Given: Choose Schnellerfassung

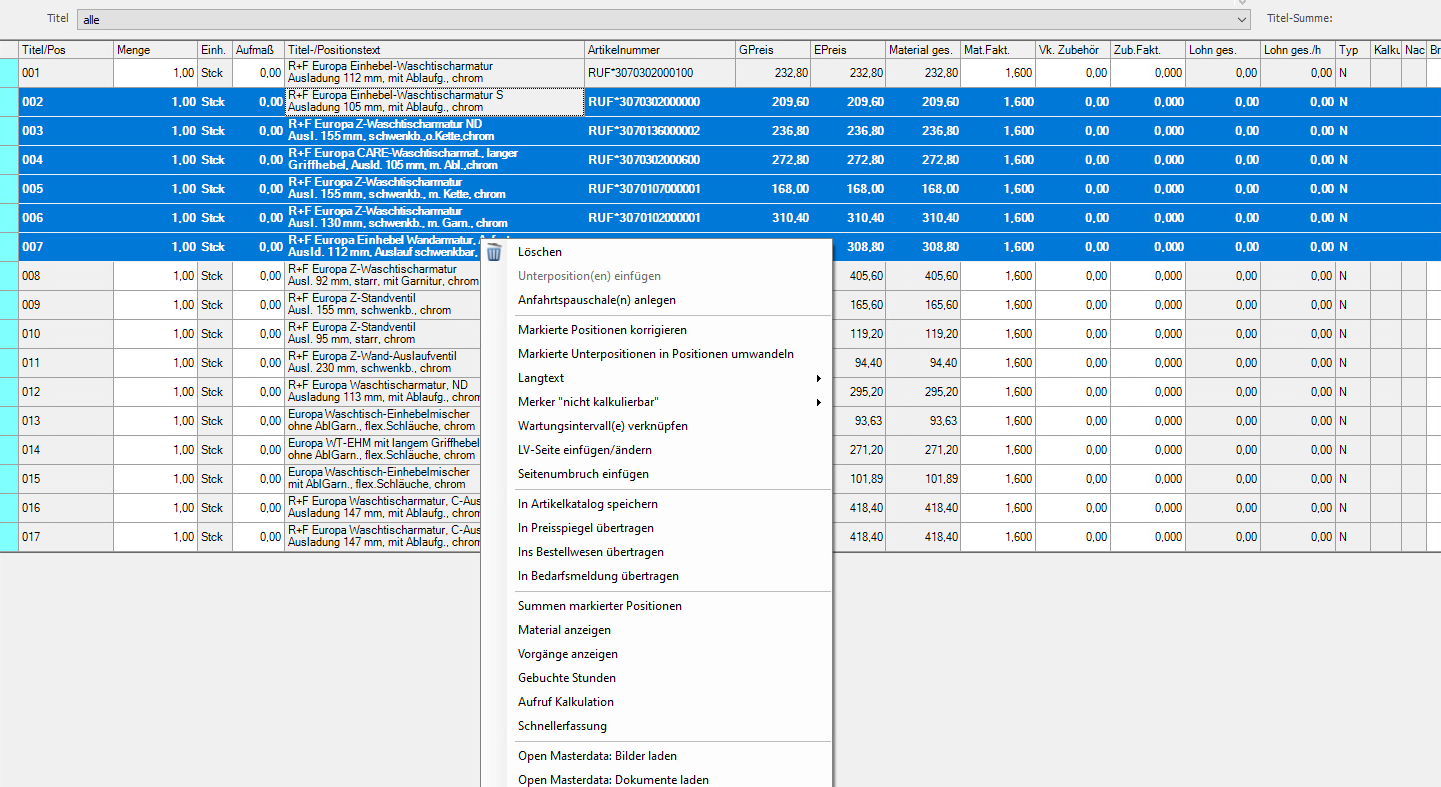Looking at the screenshot, I should (562, 726).
